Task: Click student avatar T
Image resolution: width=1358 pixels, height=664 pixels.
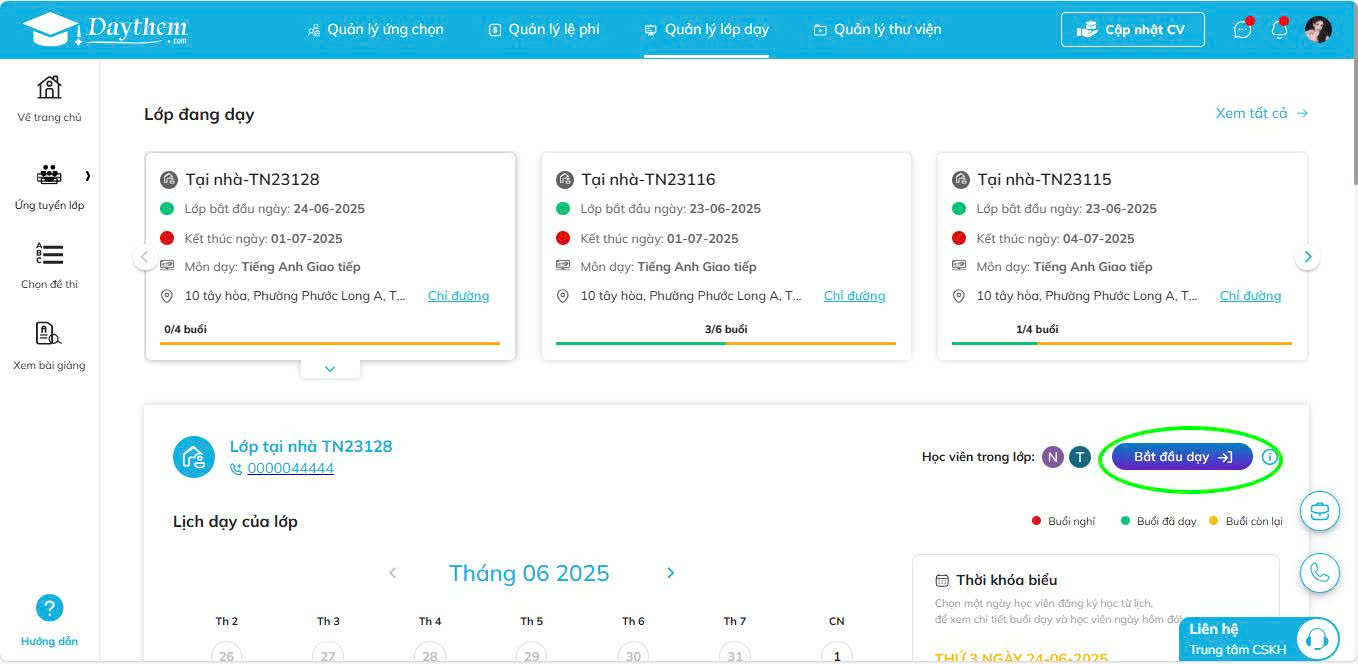Action: pyautogui.click(x=1079, y=457)
